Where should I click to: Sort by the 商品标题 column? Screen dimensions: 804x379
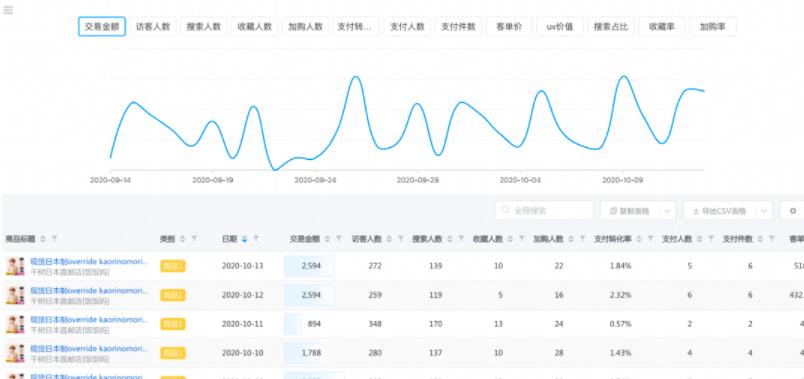pos(43,239)
